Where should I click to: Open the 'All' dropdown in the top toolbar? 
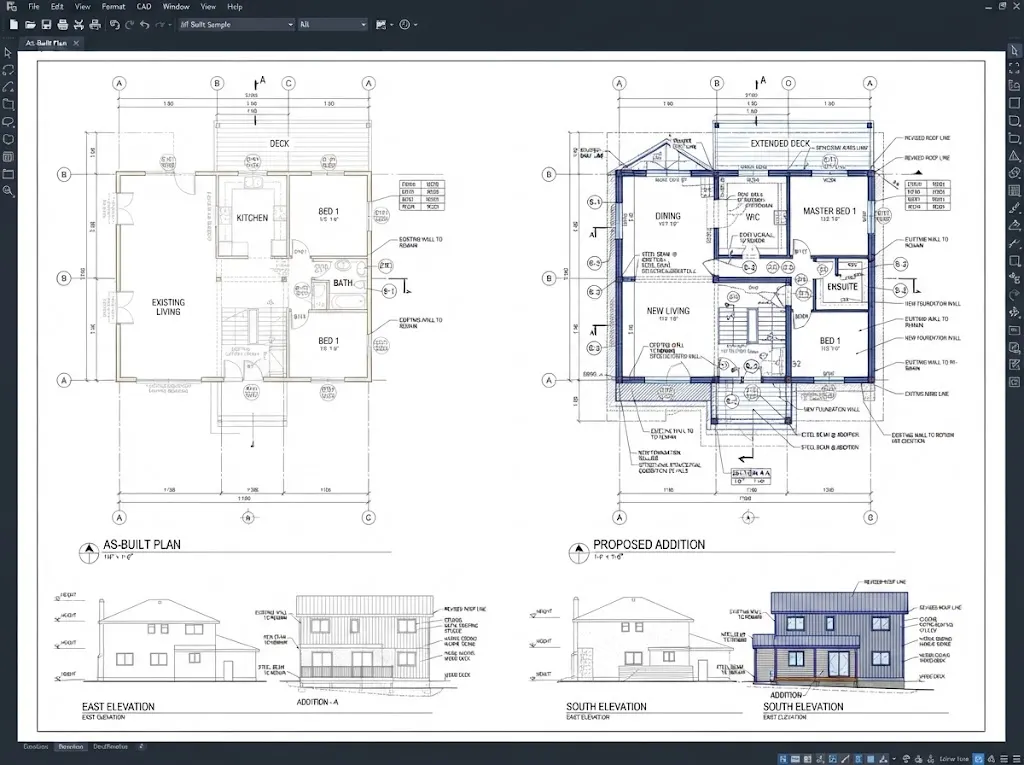[x=333, y=25]
